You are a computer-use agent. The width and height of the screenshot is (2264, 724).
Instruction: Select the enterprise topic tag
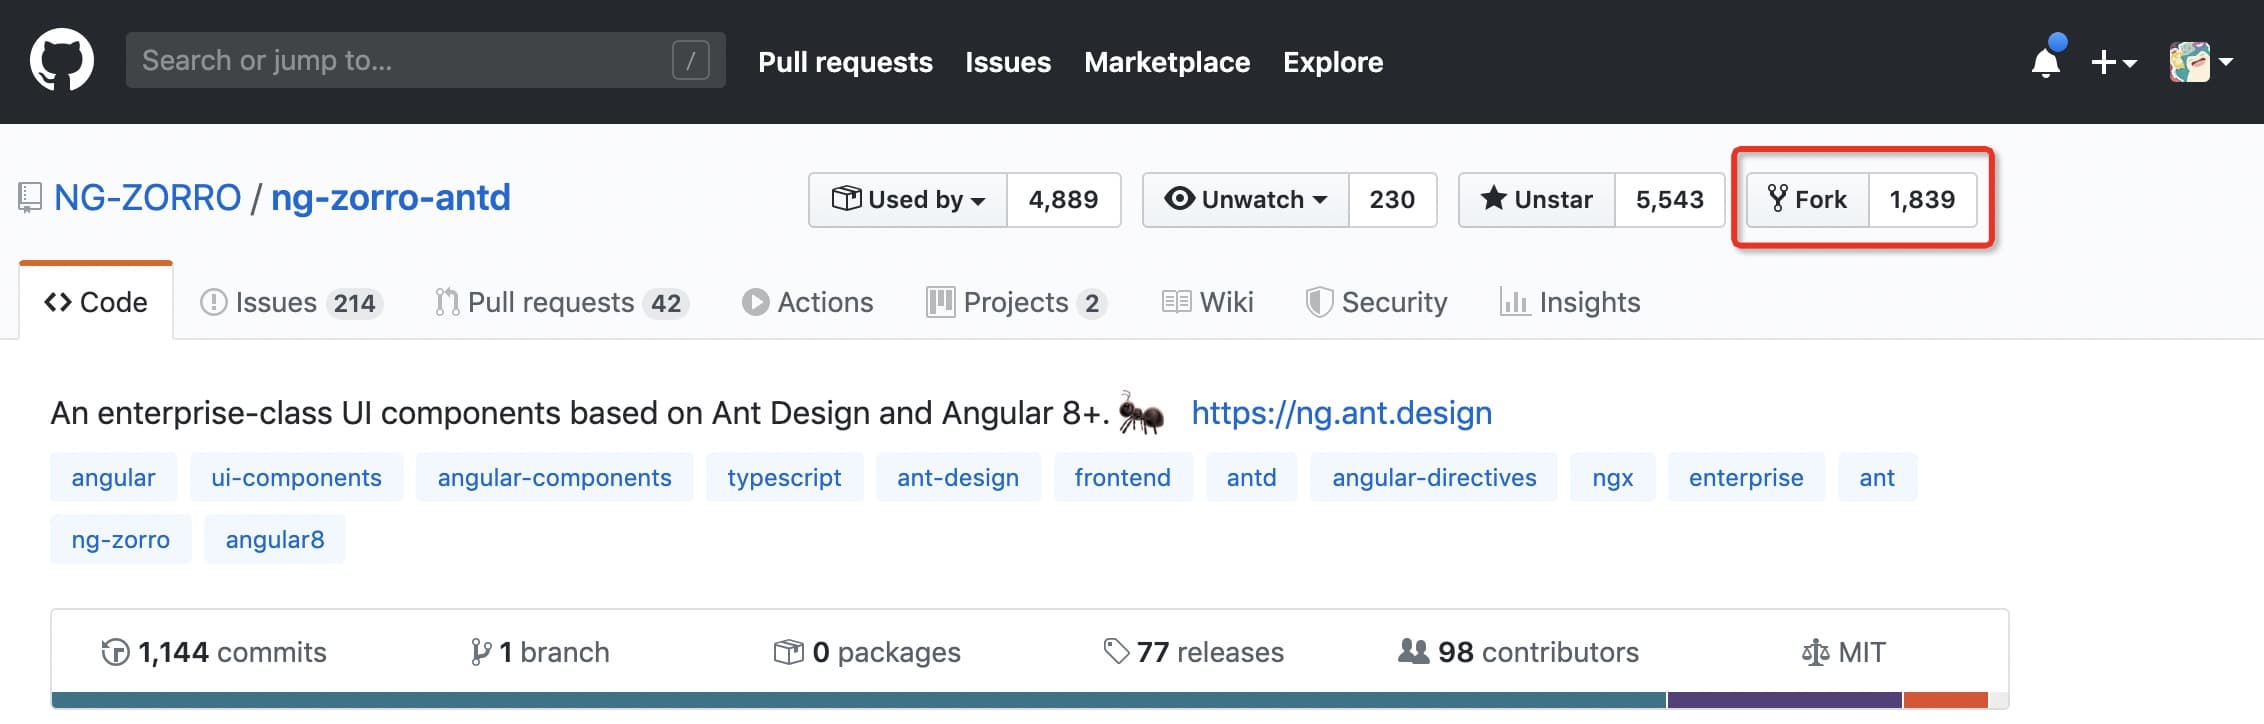click(x=1747, y=478)
